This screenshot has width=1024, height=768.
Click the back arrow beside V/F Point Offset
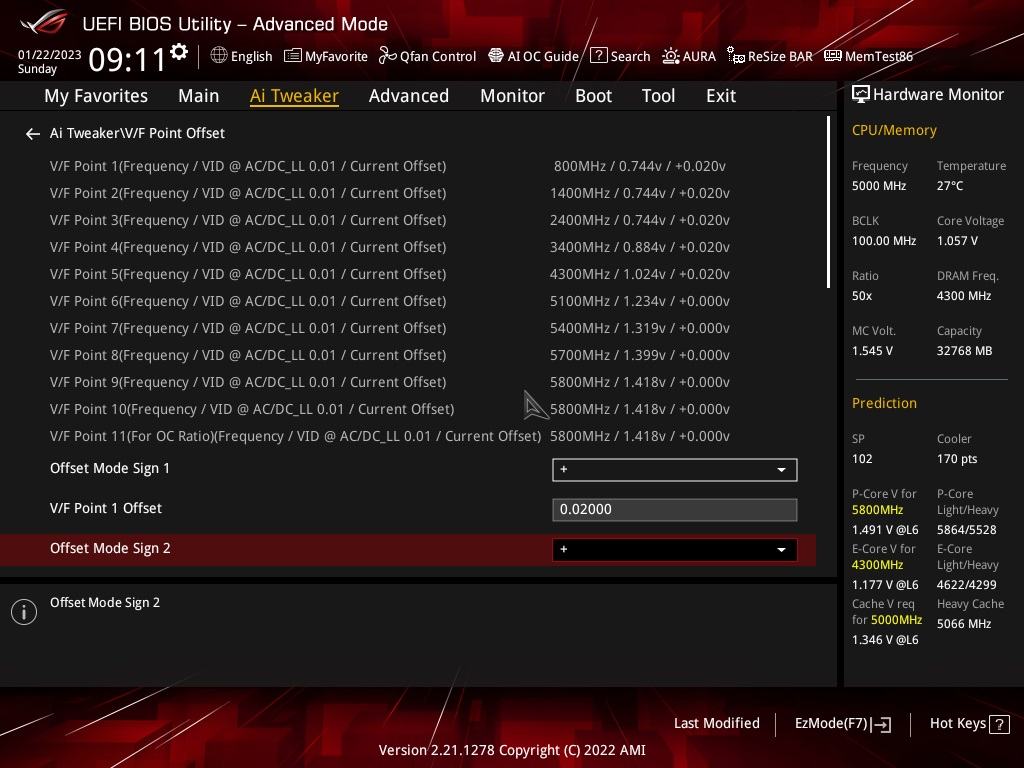pos(33,134)
